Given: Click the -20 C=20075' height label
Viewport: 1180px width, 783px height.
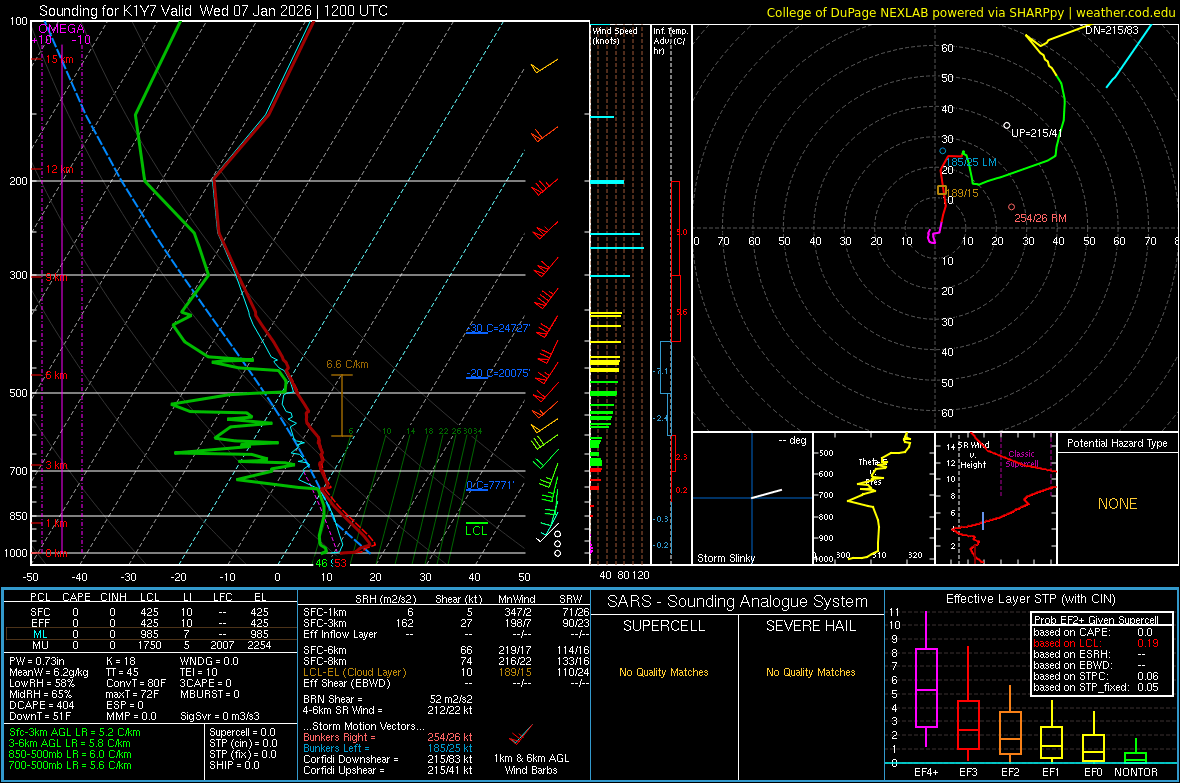Looking at the screenshot, I should tap(499, 373).
